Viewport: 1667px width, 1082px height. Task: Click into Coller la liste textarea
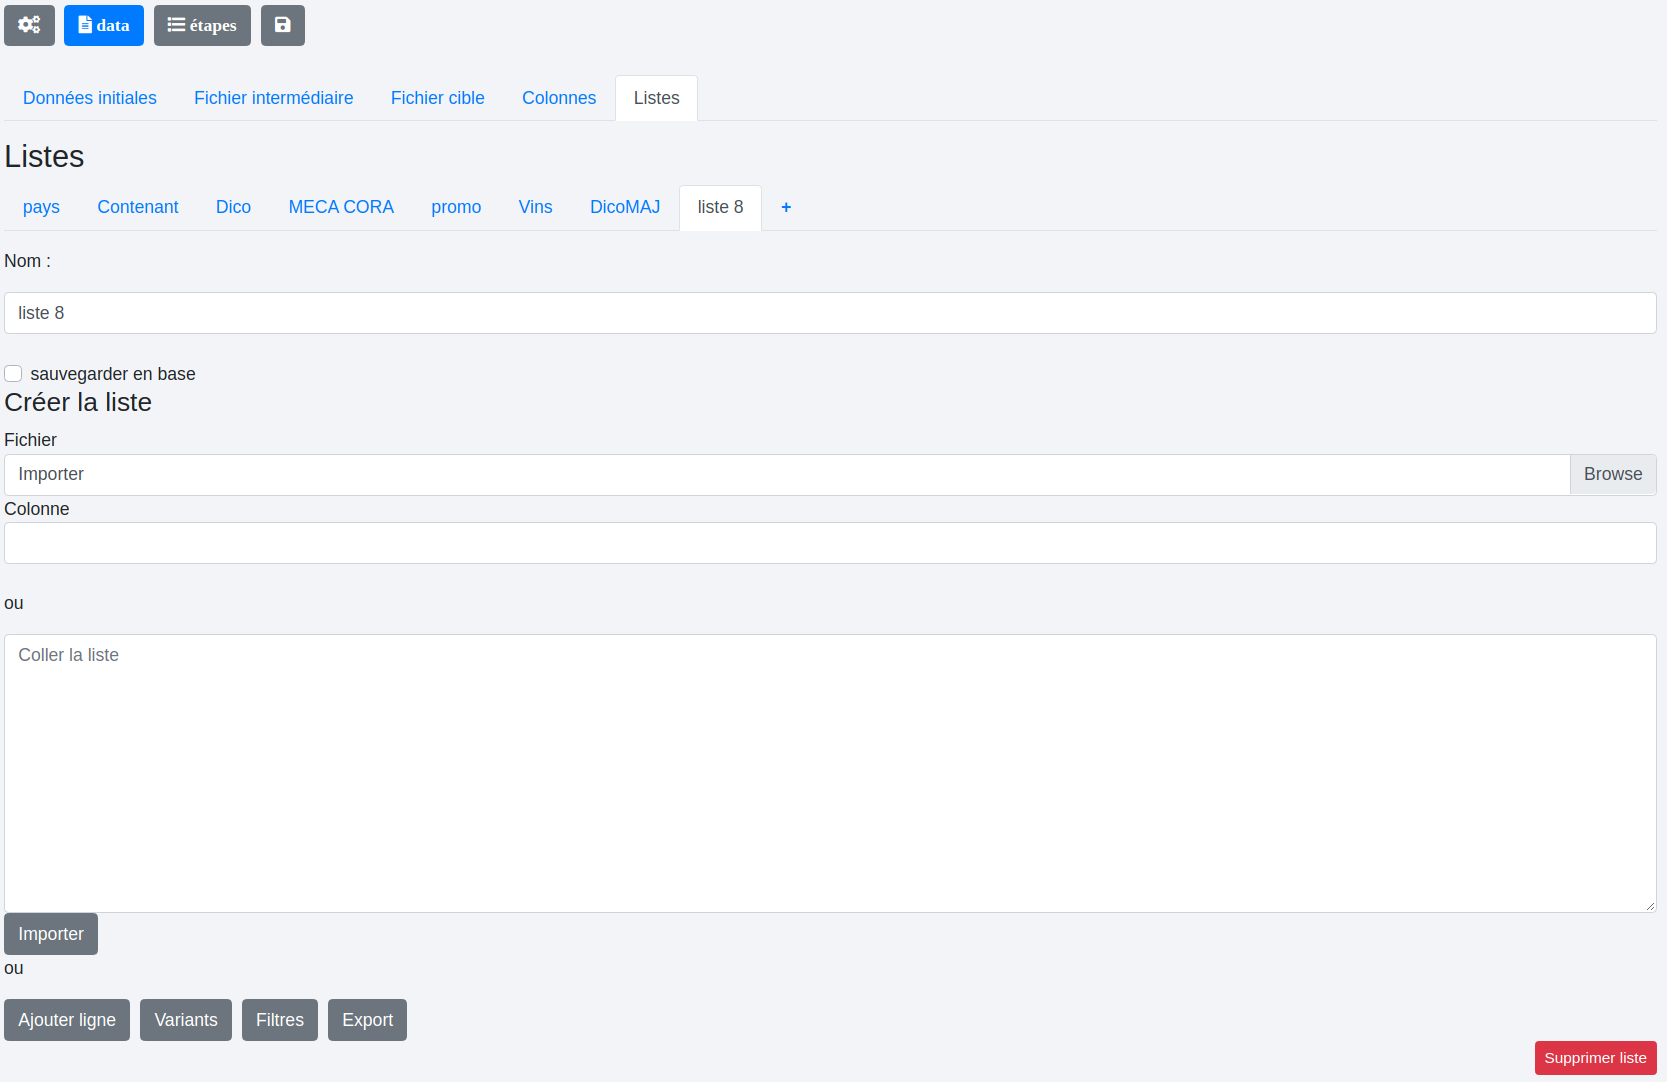click(x=830, y=773)
